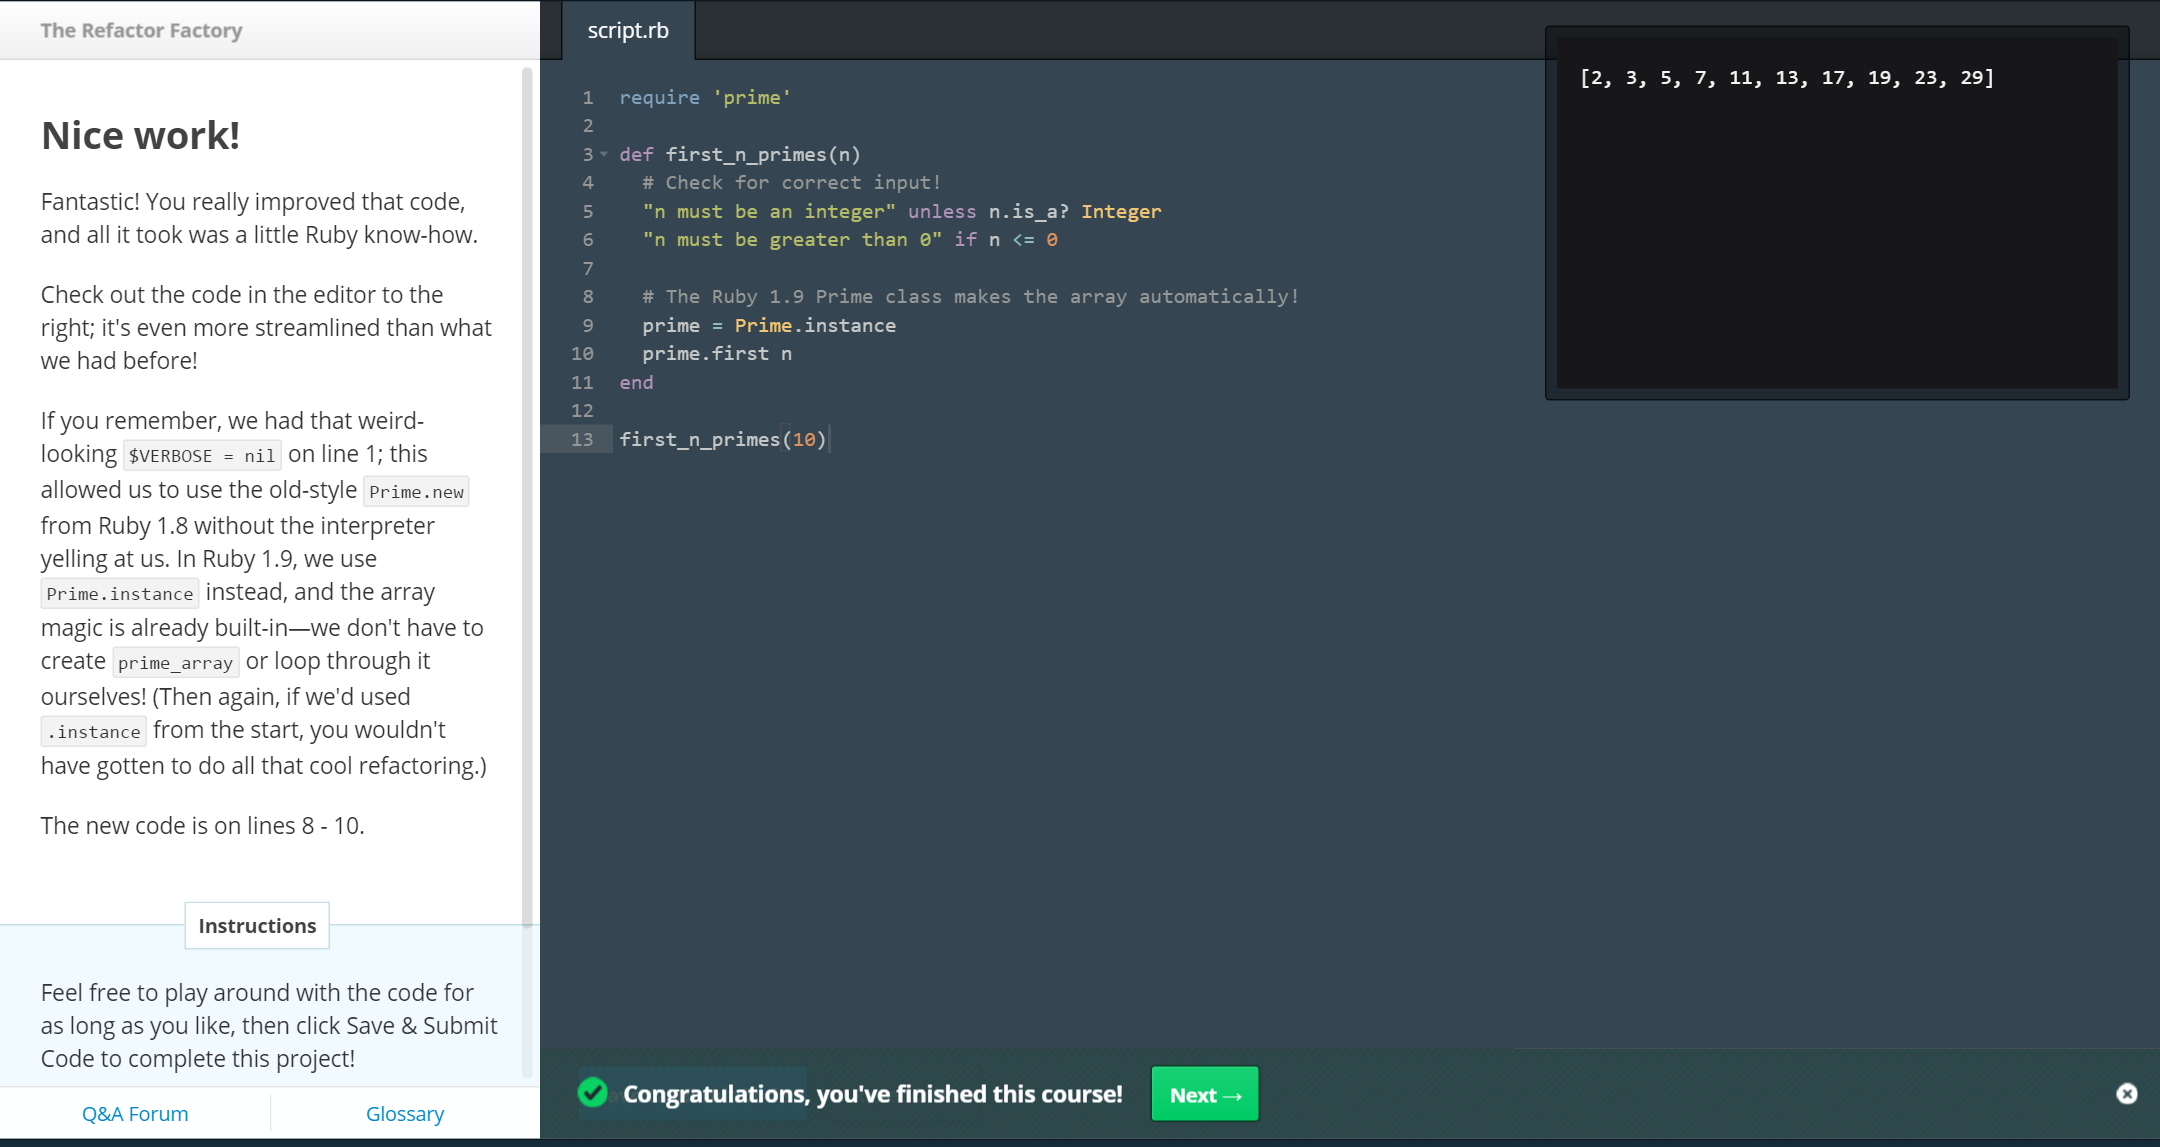The height and width of the screenshot is (1147, 2160).
Task: Collapse the def block fold arrow on line 3
Action: (x=604, y=154)
